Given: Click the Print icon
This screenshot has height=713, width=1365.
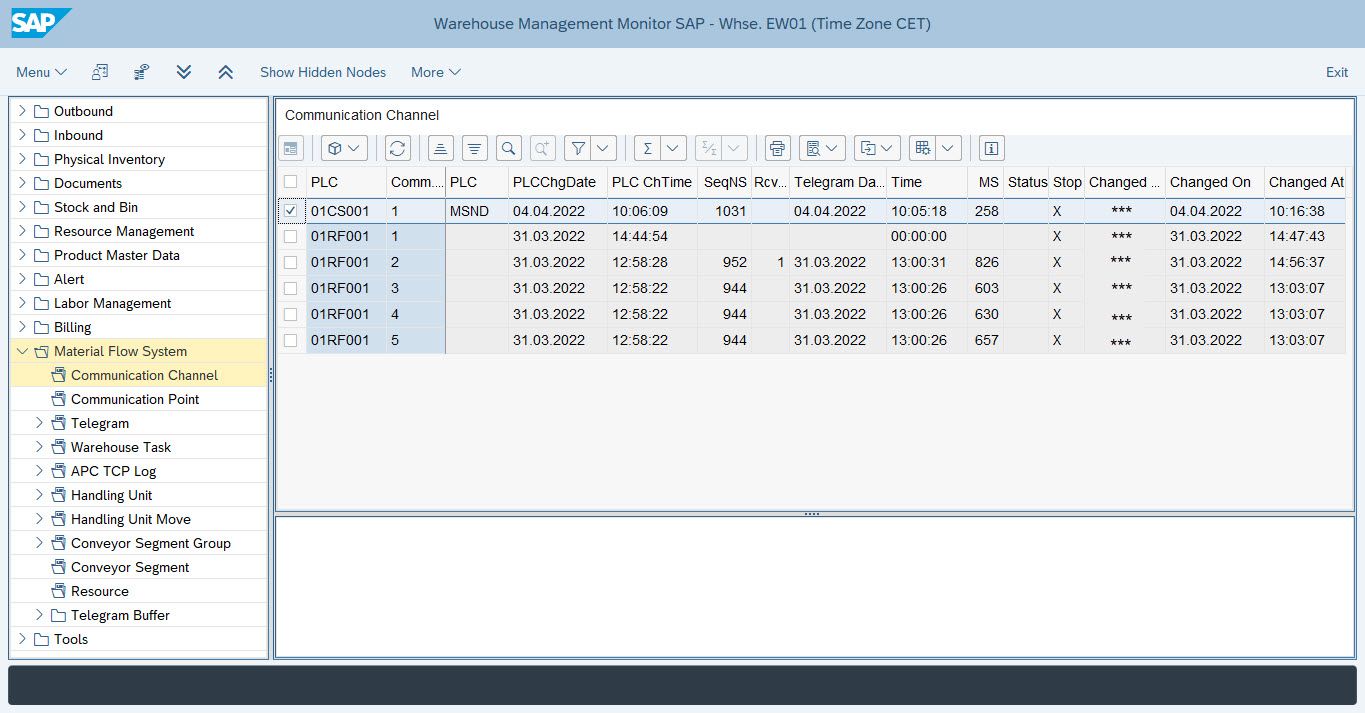Looking at the screenshot, I should point(778,148).
